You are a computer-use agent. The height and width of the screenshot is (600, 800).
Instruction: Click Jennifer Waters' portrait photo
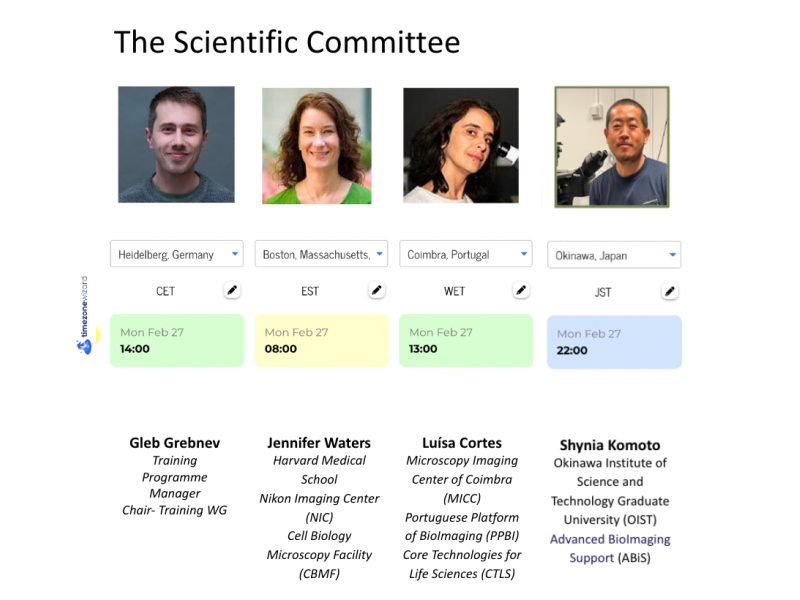pos(317,146)
